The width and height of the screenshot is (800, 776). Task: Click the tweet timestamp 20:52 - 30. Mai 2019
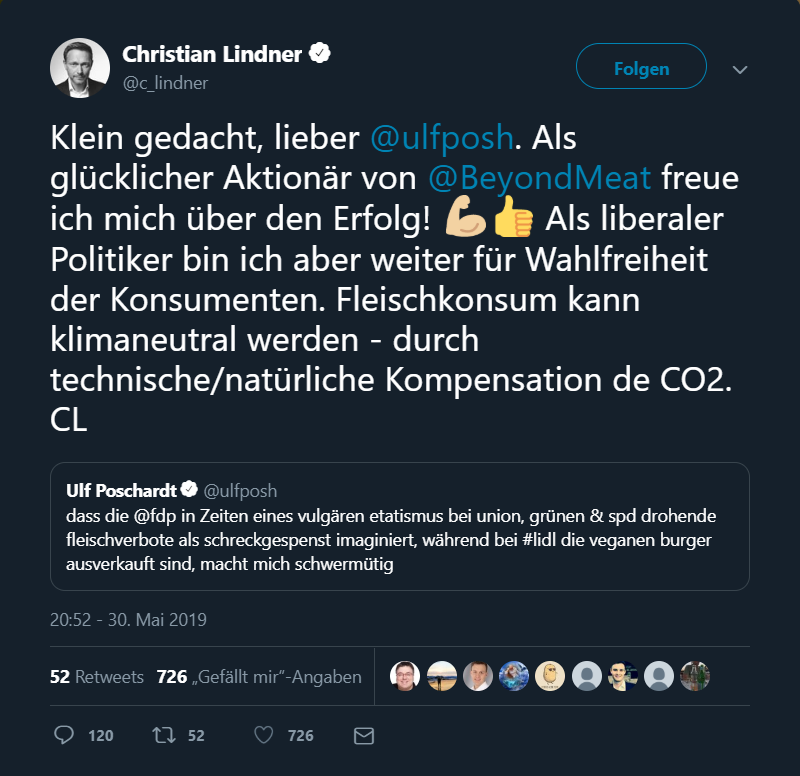128,620
